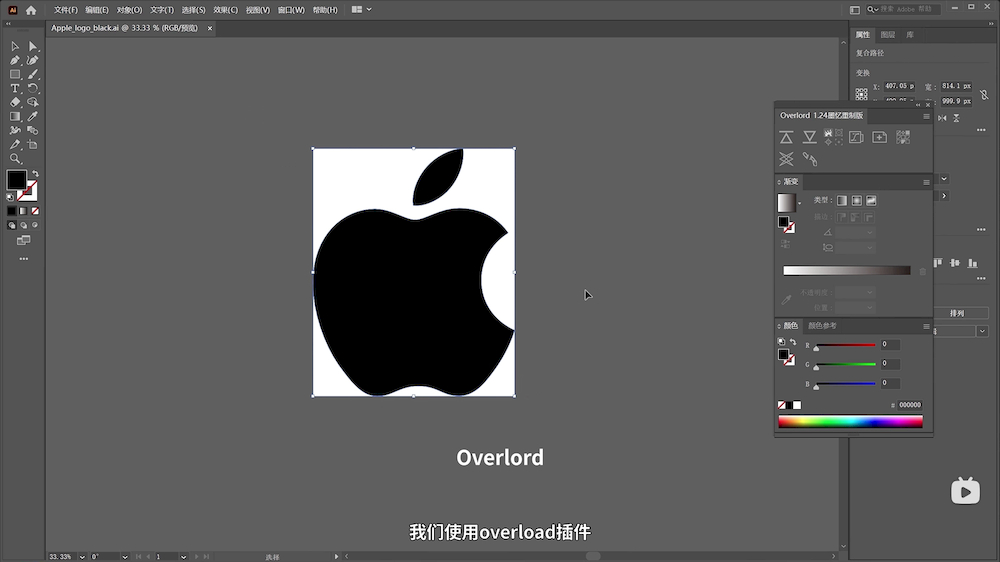Enable Draw Behind mode
1000x562 pixels.
point(24,225)
